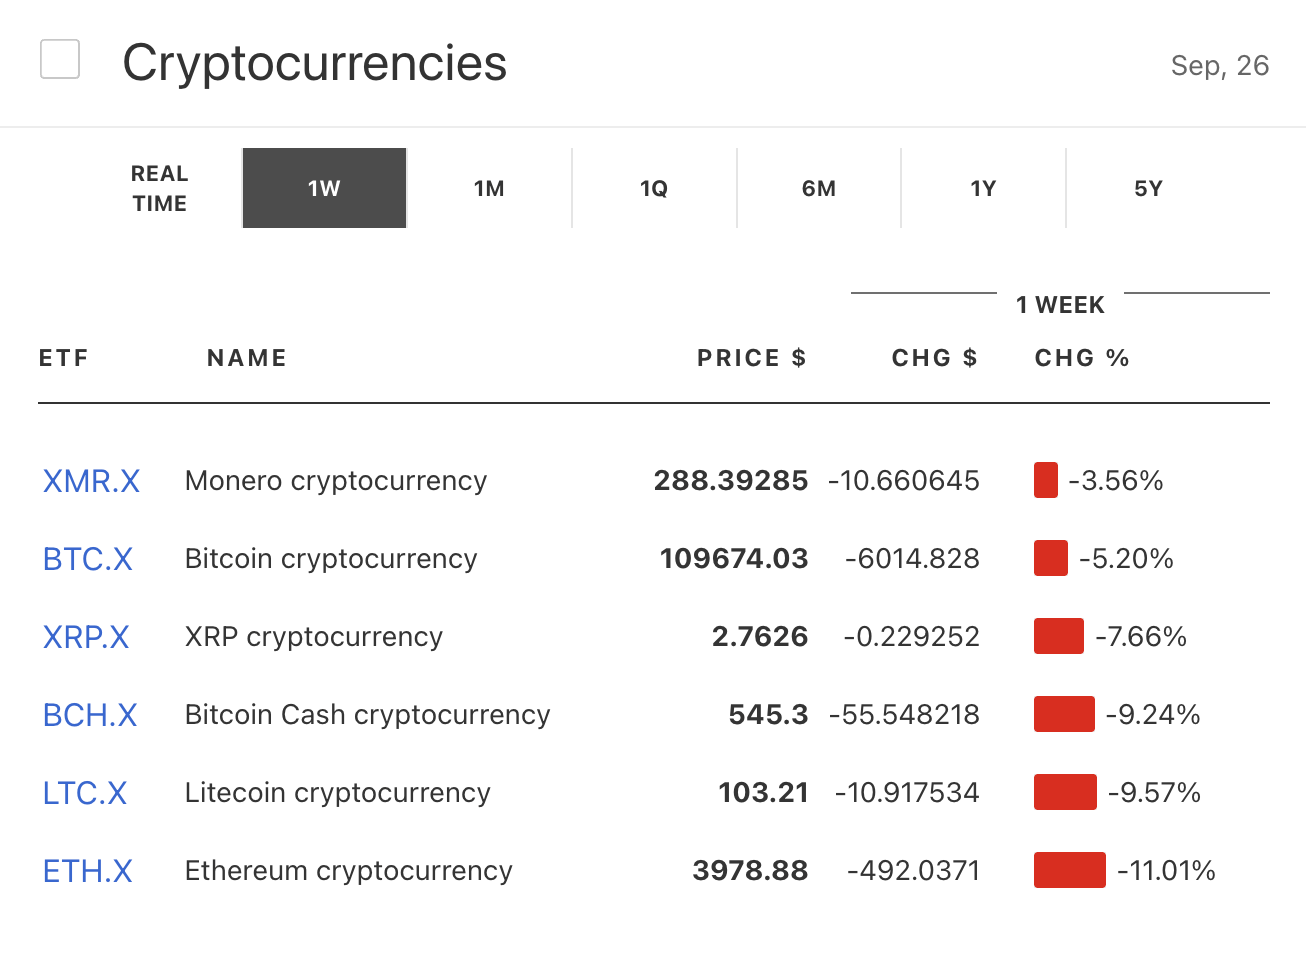
Task: Tick the checkbox beside Cryptocurrencies title
Action: [60, 59]
